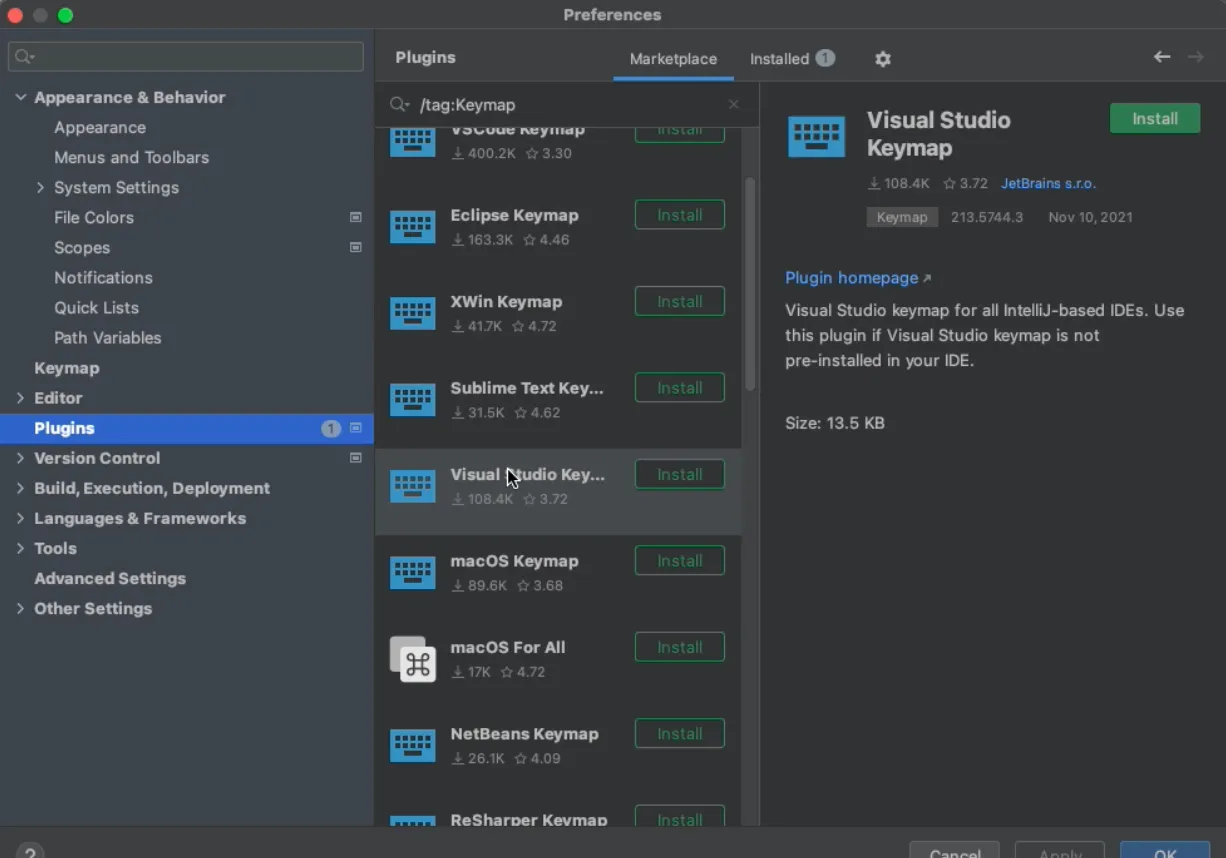This screenshot has height=858, width=1226.
Task: Click the Scopes project-level icon
Action: pyautogui.click(x=355, y=247)
